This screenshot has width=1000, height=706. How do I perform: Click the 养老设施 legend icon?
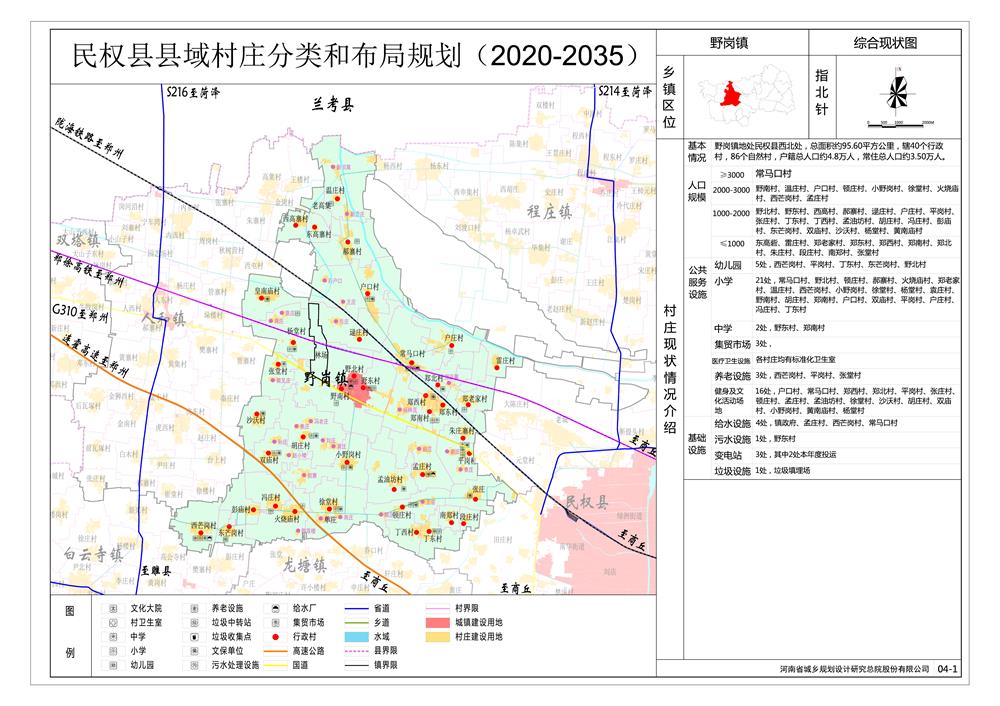click(194, 608)
